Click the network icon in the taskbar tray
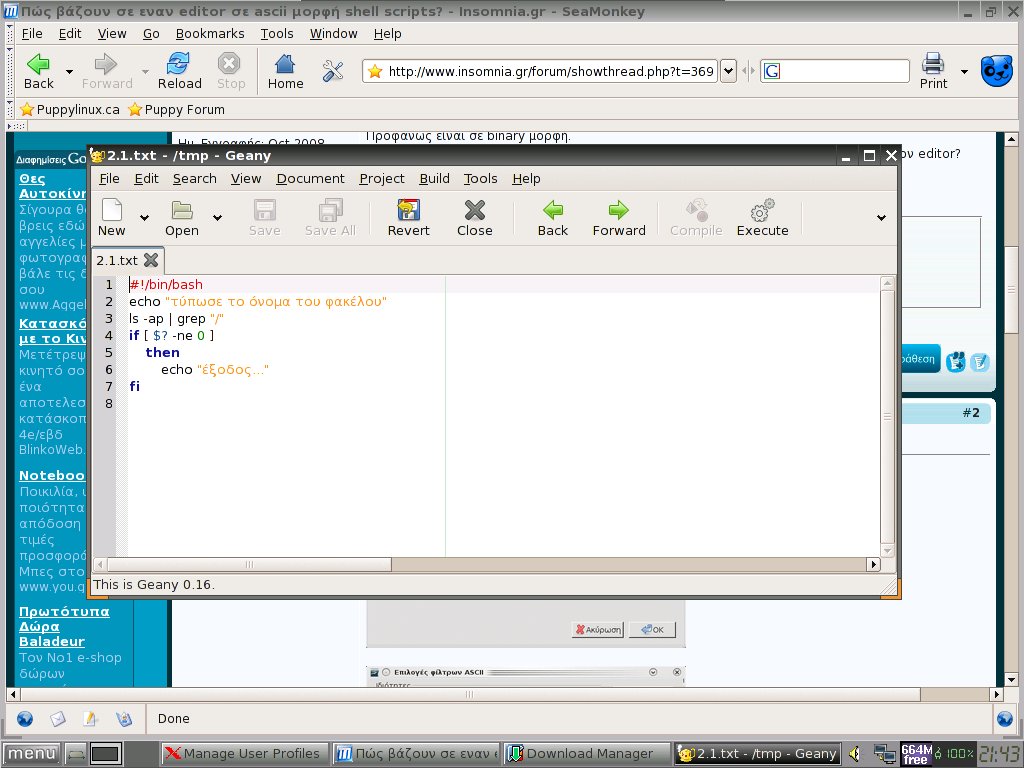This screenshot has height=768, width=1024. coord(885,754)
